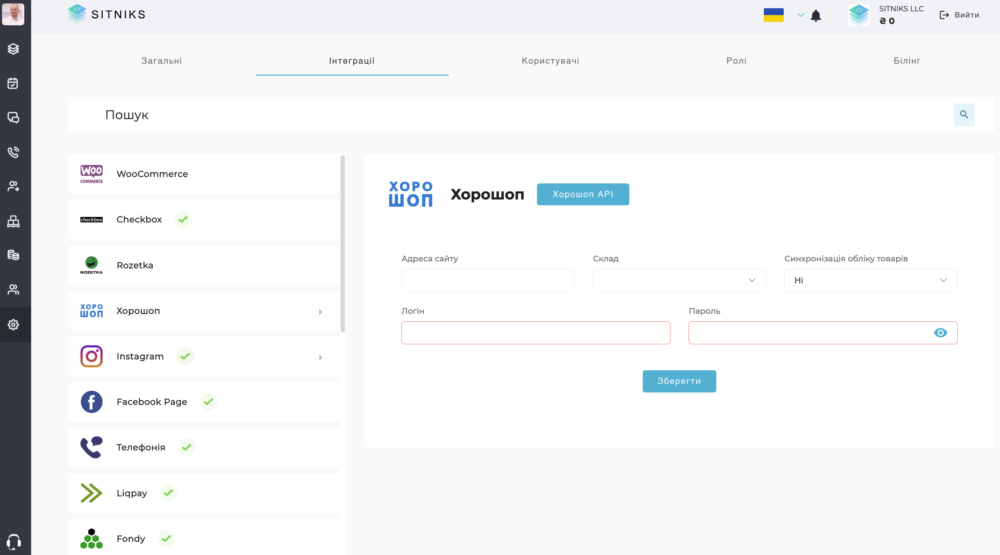This screenshot has width=1000, height=555.
Task: Click the Зберегти save button
Action: [679, 381]
